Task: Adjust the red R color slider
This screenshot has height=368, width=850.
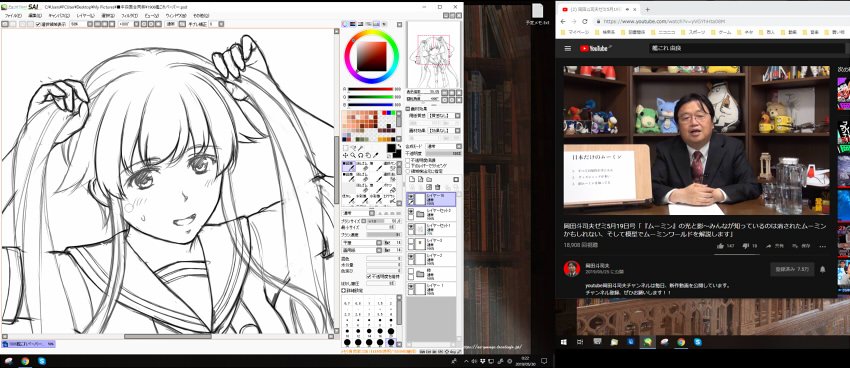Action: click(x=370, y=89)
